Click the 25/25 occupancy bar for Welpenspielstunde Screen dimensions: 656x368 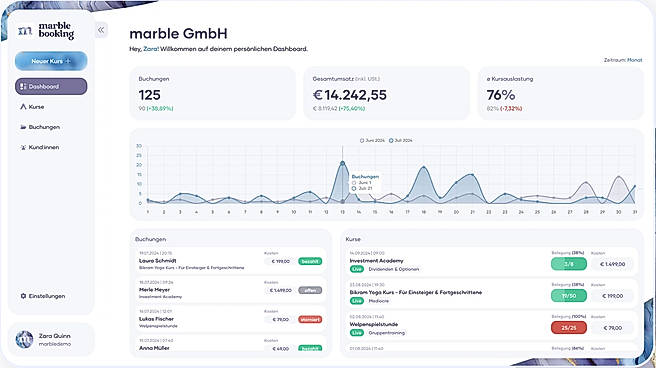[569, 328]
